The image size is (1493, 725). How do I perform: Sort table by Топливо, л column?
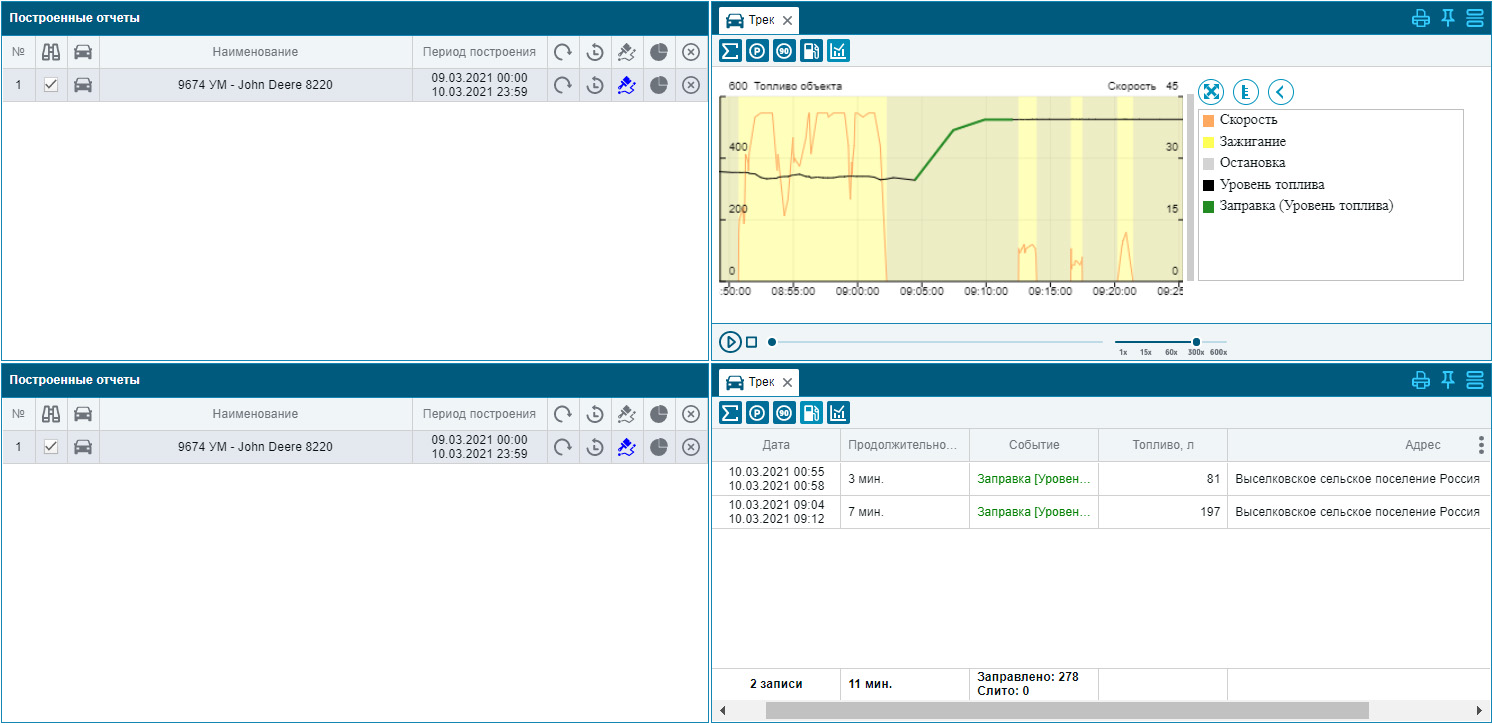[1163, 445]
